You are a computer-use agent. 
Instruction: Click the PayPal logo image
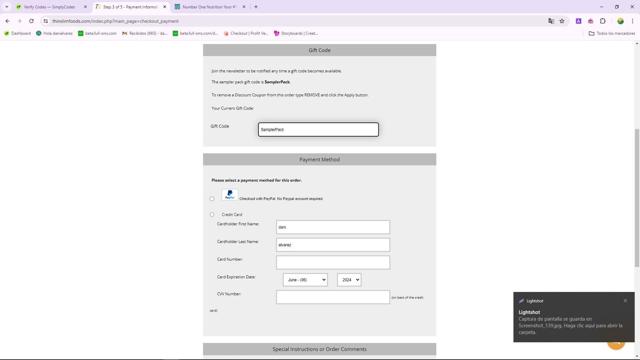(230, 194)
